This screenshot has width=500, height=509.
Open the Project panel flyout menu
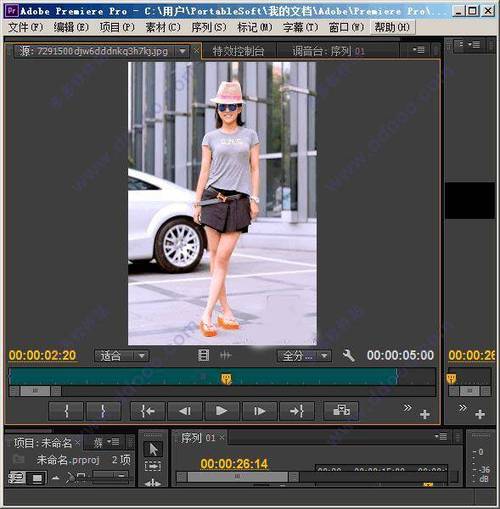click(112, 442)
